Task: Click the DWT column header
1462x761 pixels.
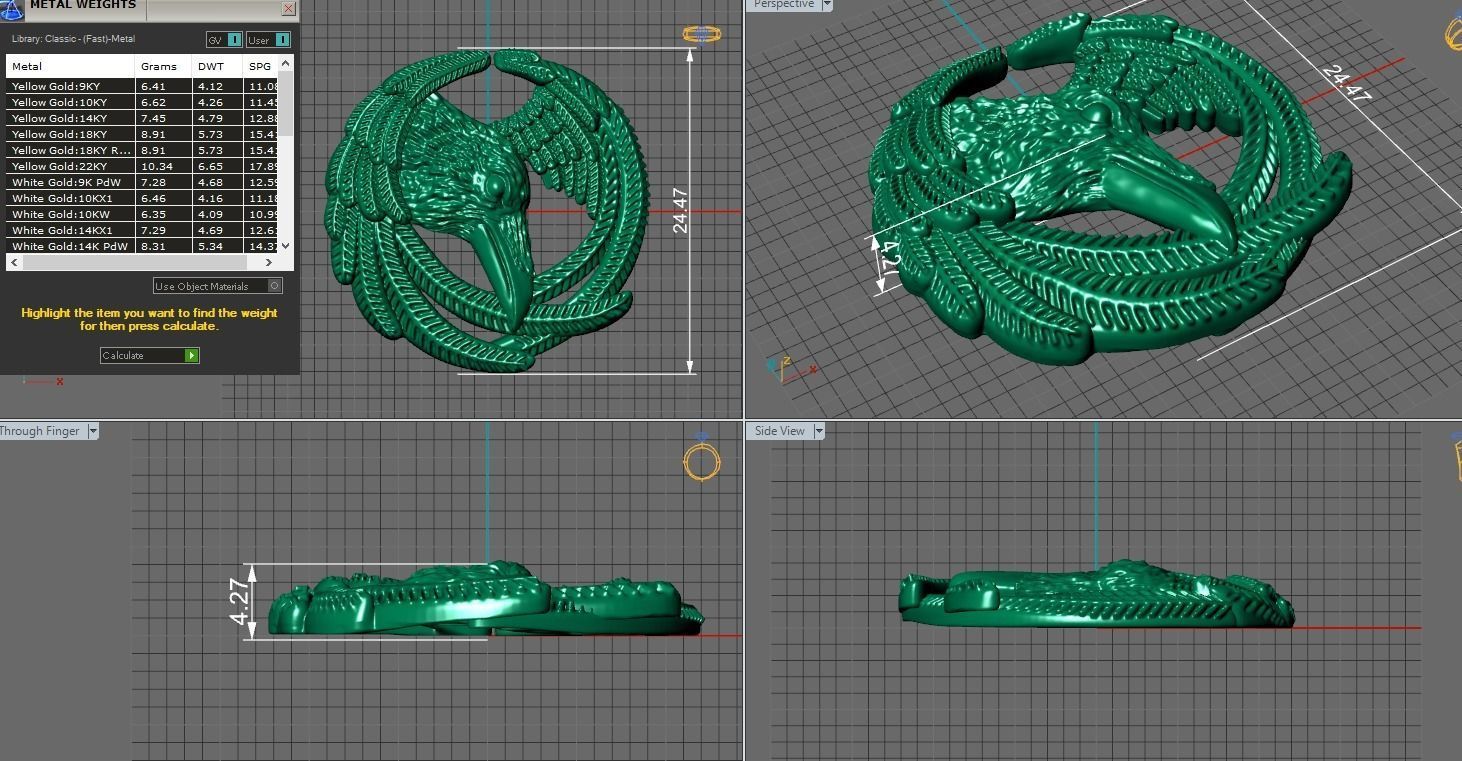Action: [x=217, y=66]
